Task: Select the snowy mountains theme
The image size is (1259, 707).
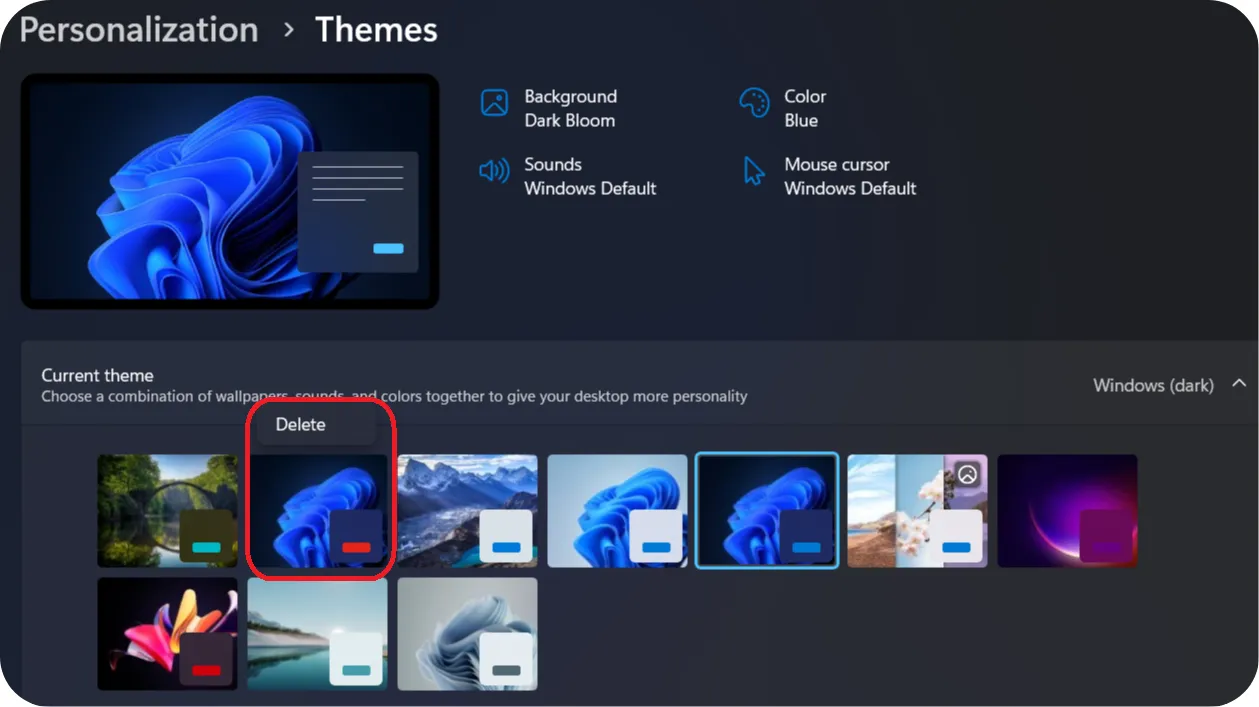Action: pos(468,511)
